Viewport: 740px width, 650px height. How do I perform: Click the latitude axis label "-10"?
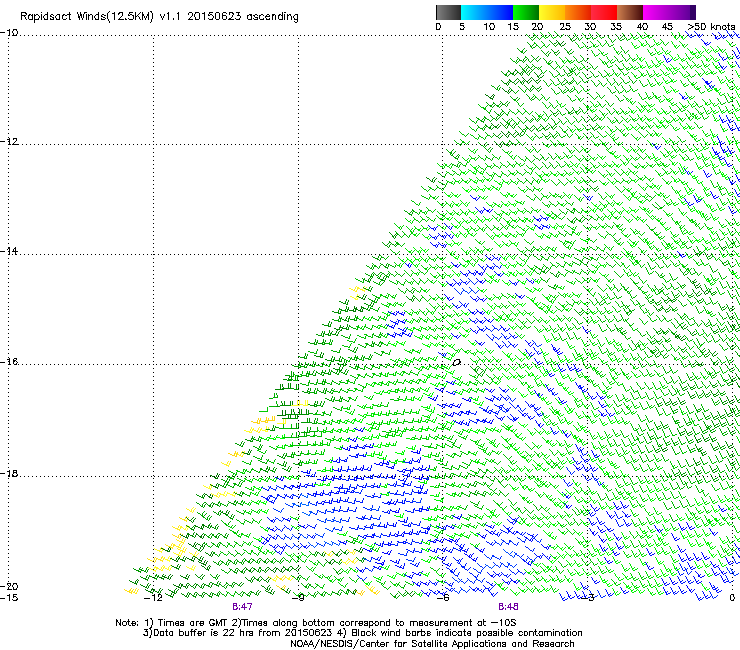[9, 33]
